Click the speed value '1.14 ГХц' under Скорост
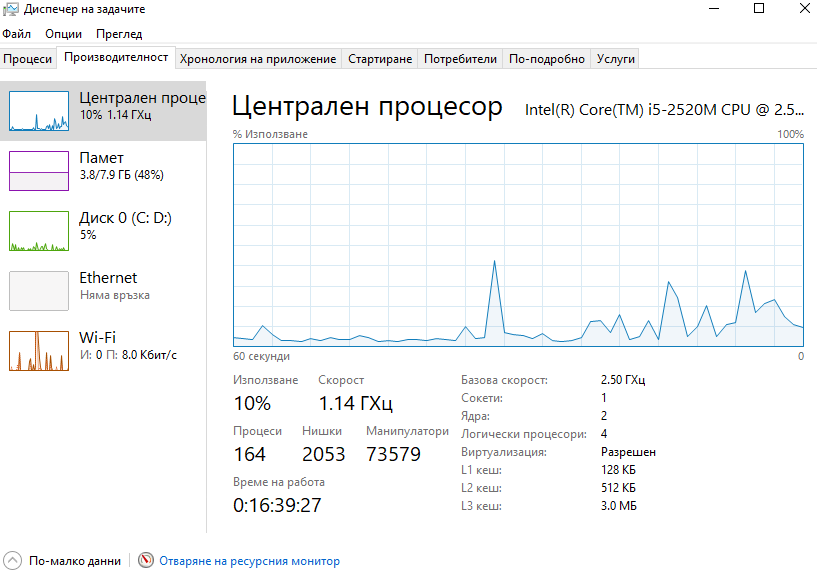The height and width of the screenshot is (575, 817). tap(355, 403)
